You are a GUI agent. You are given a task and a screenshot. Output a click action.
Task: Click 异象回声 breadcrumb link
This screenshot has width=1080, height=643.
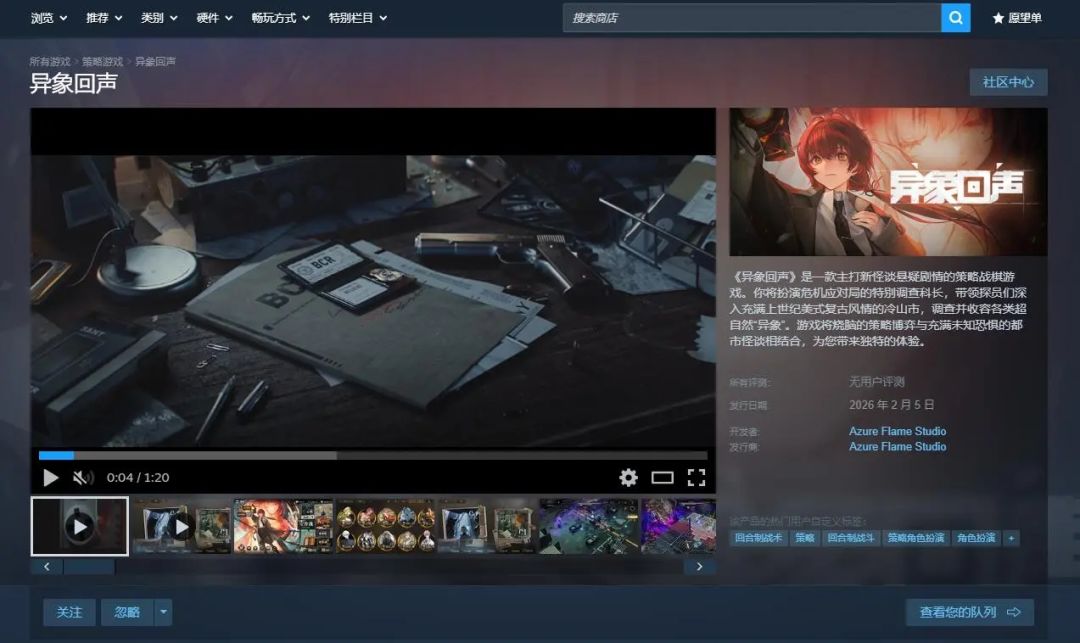[x=155, y=61]
